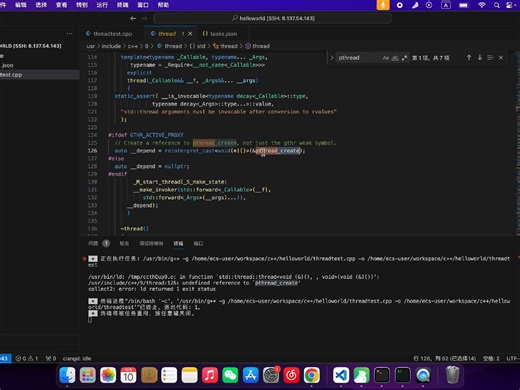Image resolution: width=520 pixels, height=390 pixels.
Task: Open Calendar from the Dock
Action: pos(128,375)
